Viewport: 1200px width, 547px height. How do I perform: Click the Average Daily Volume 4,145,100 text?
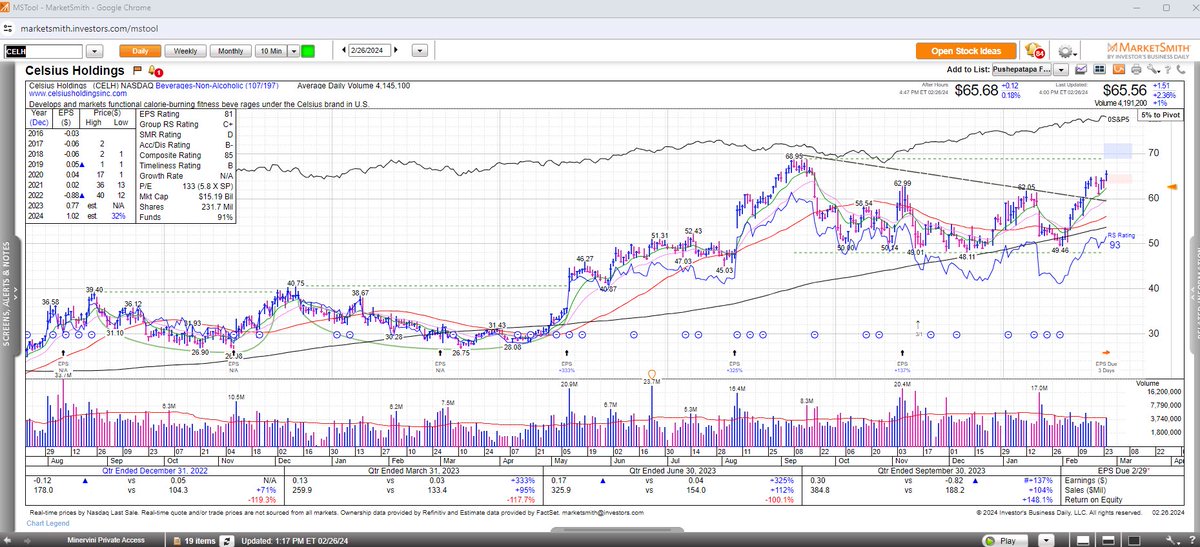[x=351, y=86]
